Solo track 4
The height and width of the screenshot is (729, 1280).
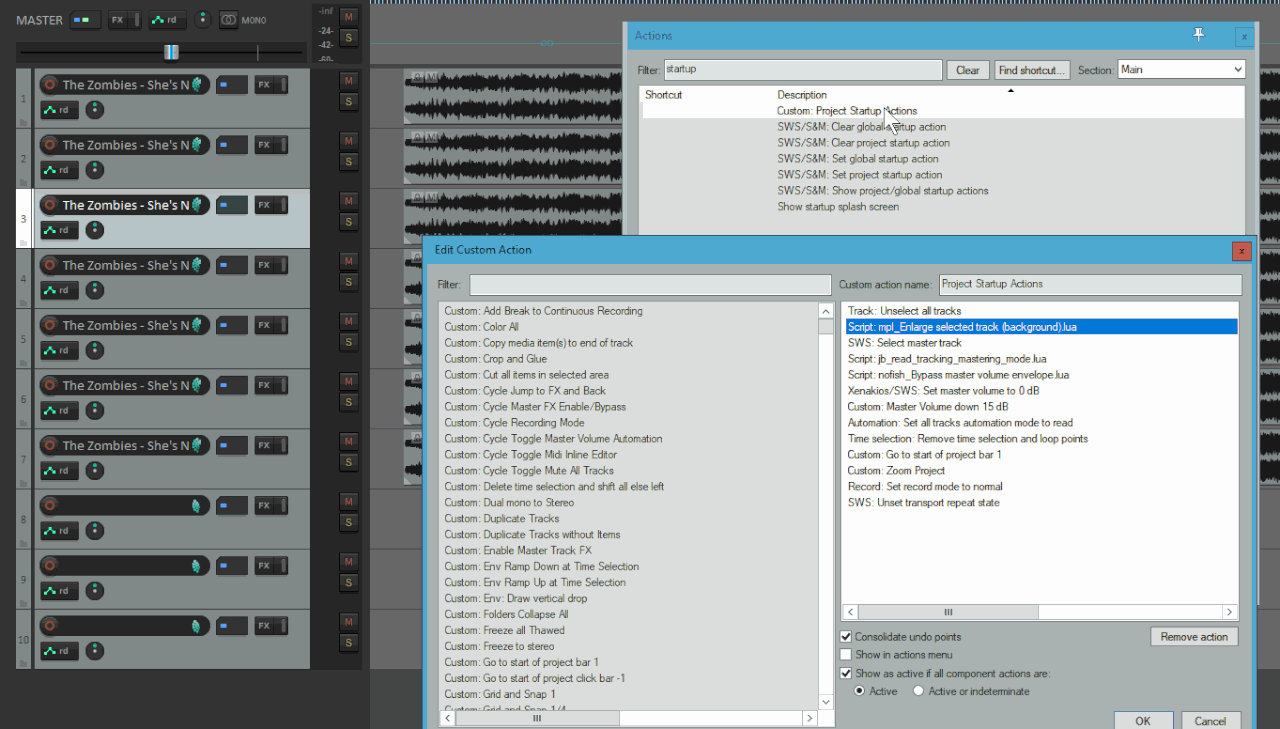coord(348,282)
